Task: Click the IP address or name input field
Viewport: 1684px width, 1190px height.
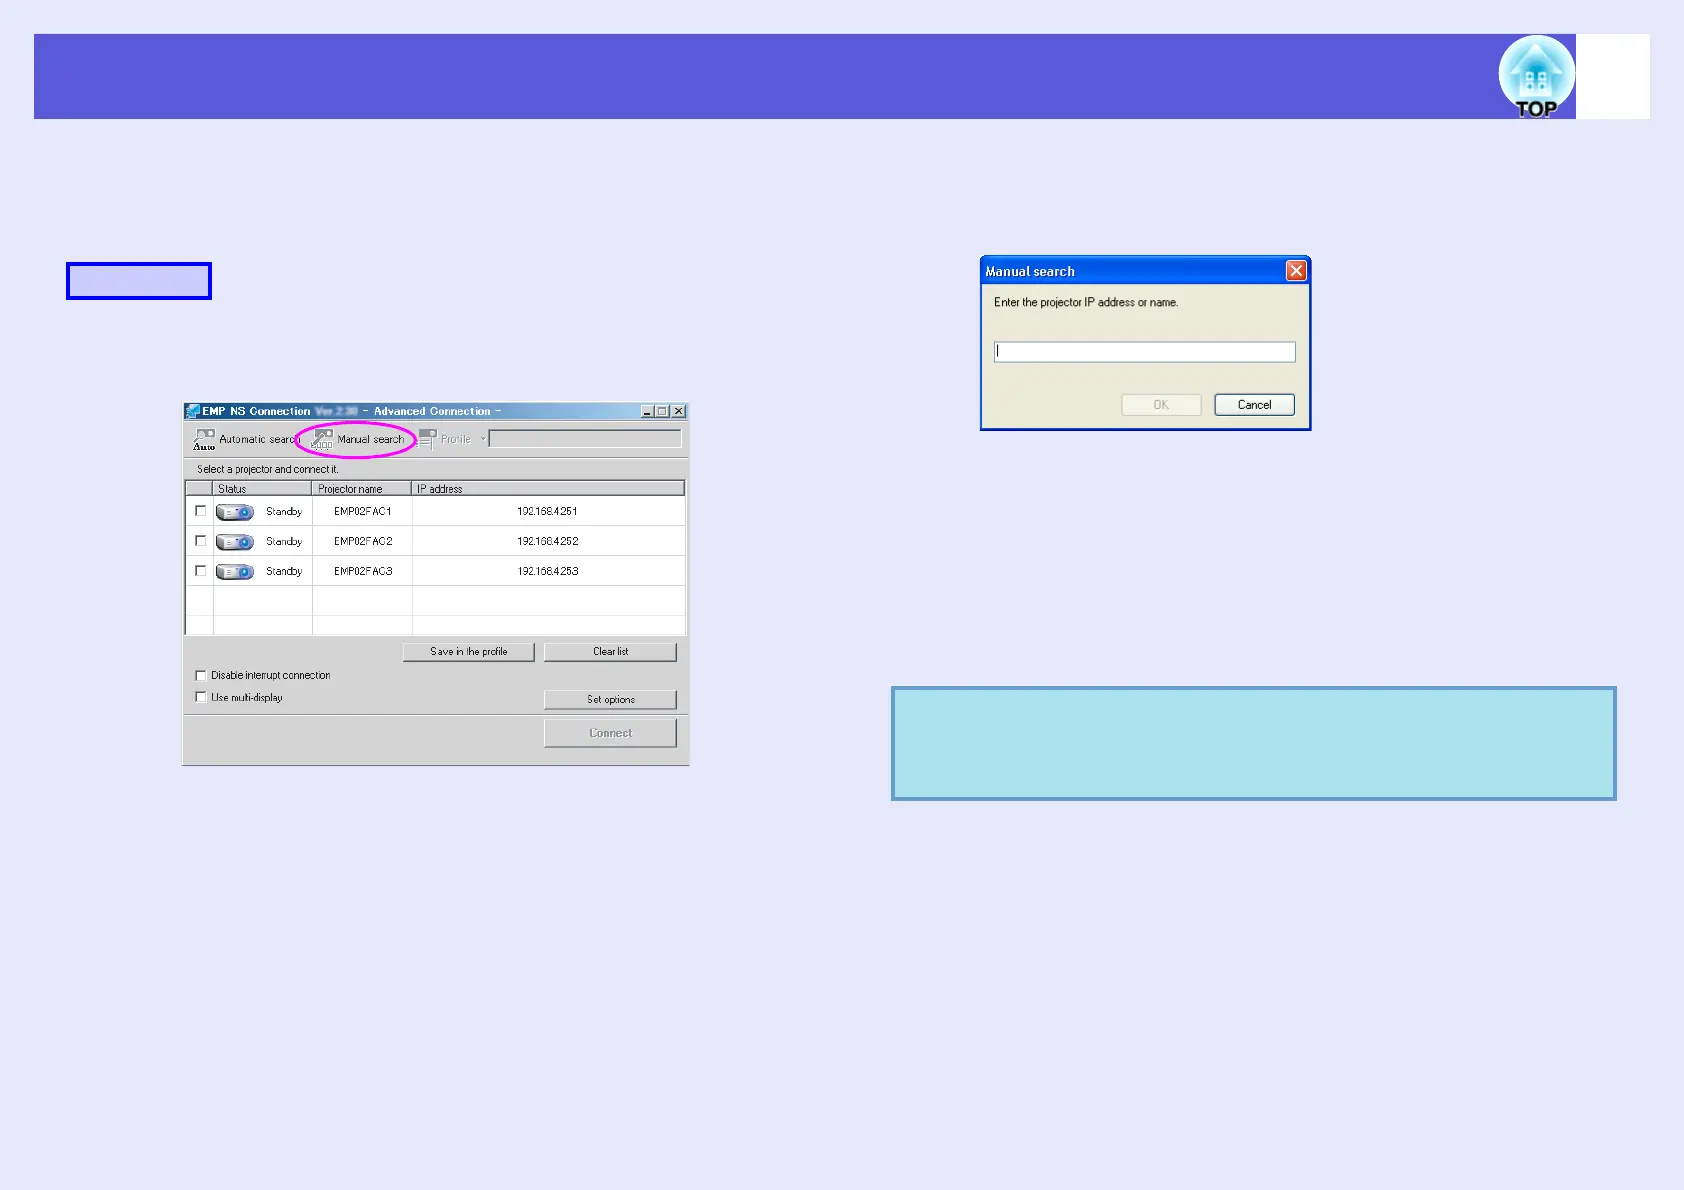Action: [1145, 352]
